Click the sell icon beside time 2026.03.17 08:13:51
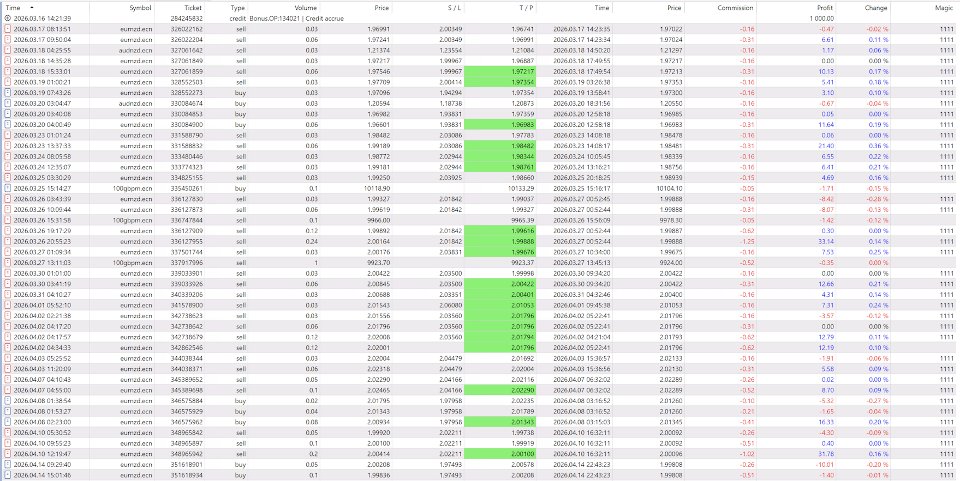 point(7,28)
